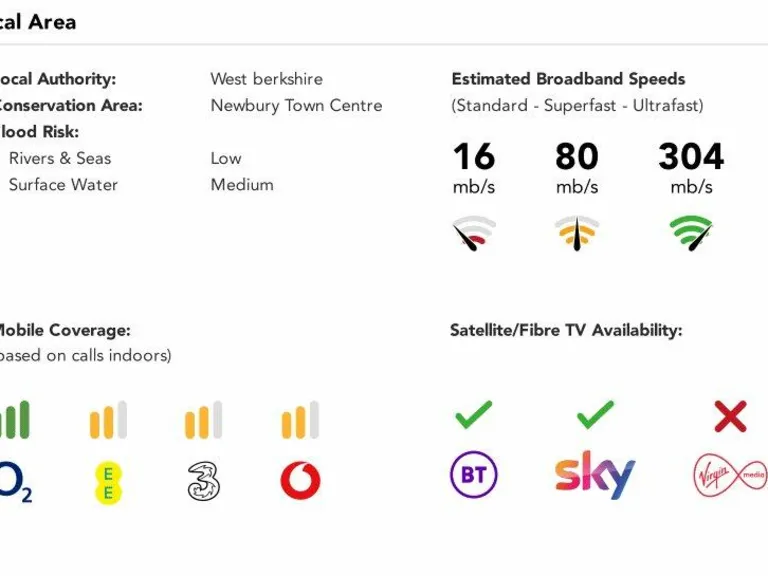Click the red standard speed gauge
The image size is (768, 576).
474,234
